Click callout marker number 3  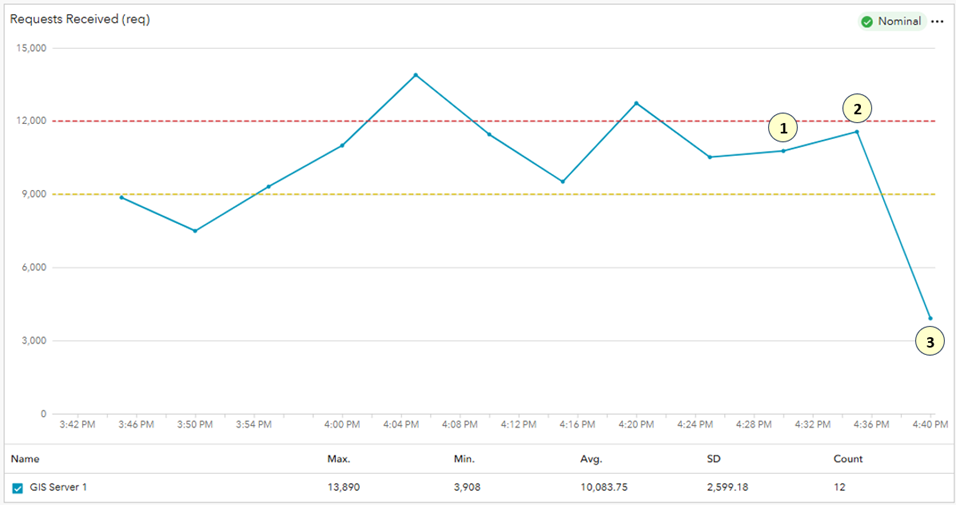[x=930, y=342]
